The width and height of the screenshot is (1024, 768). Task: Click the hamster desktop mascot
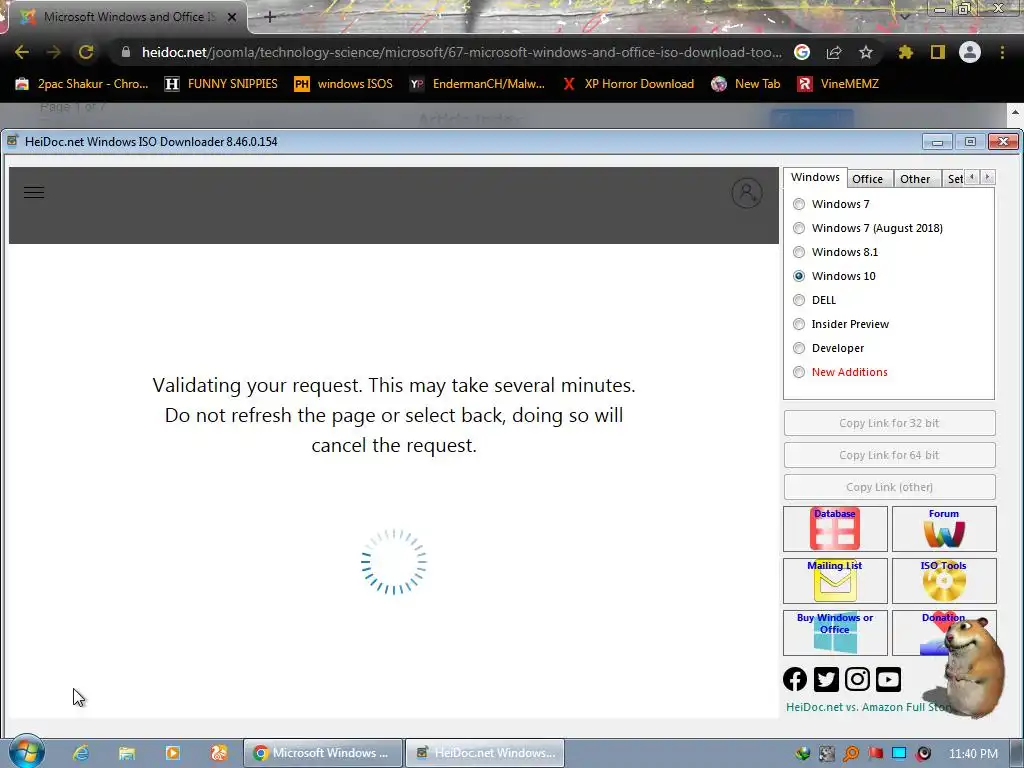click(970, 667)
